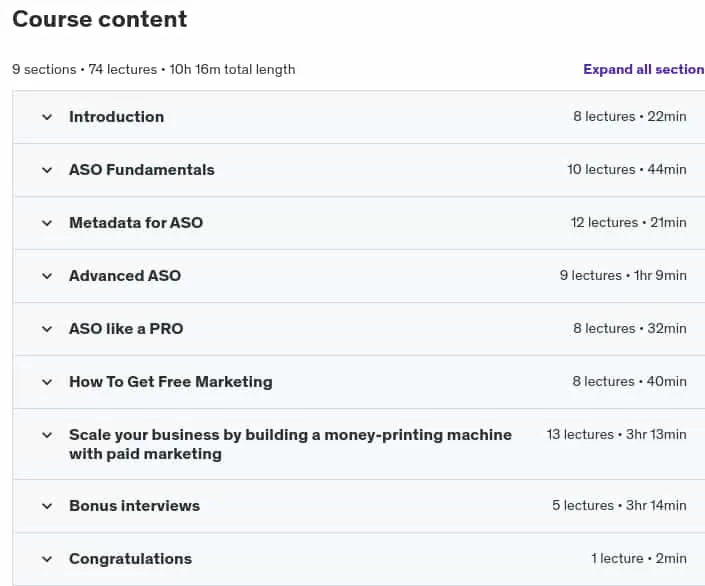This screenshot has height=586, width=705.
Task: Expand the Bonus interviews chevron
Action: coord(47,506)
